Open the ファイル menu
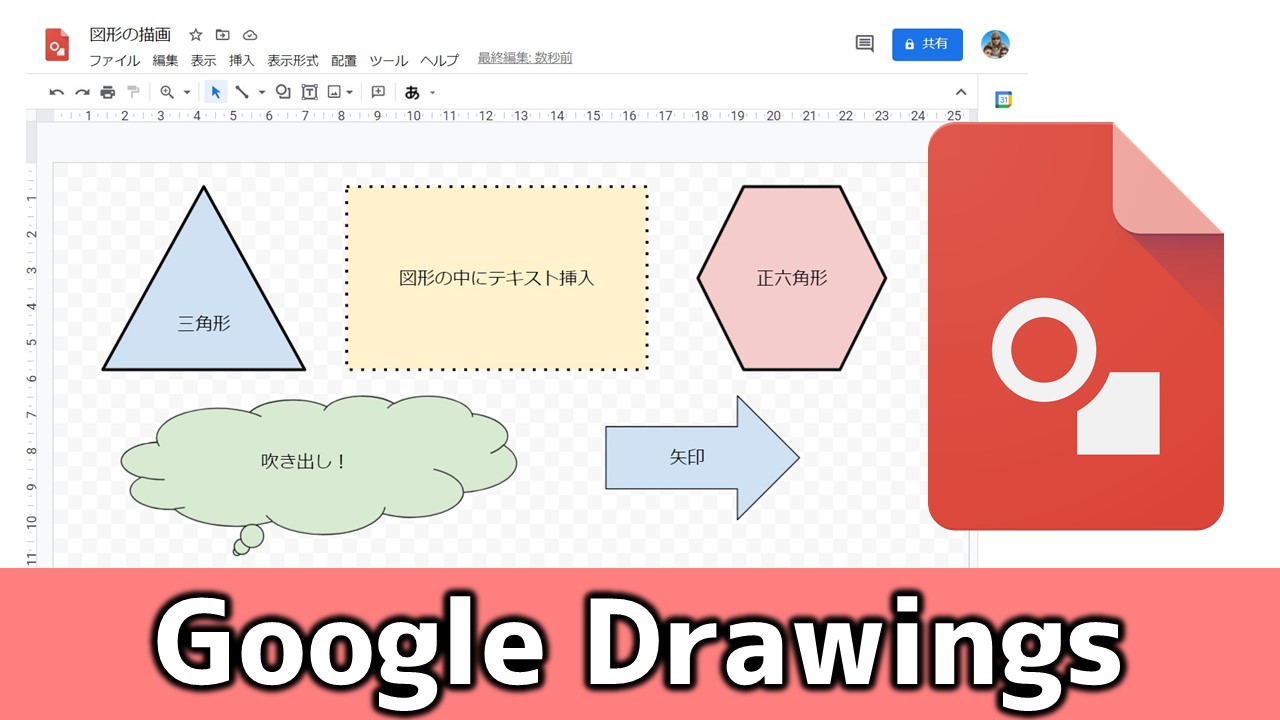Viewport: 1280px width, 720px height. coord(114,60)
